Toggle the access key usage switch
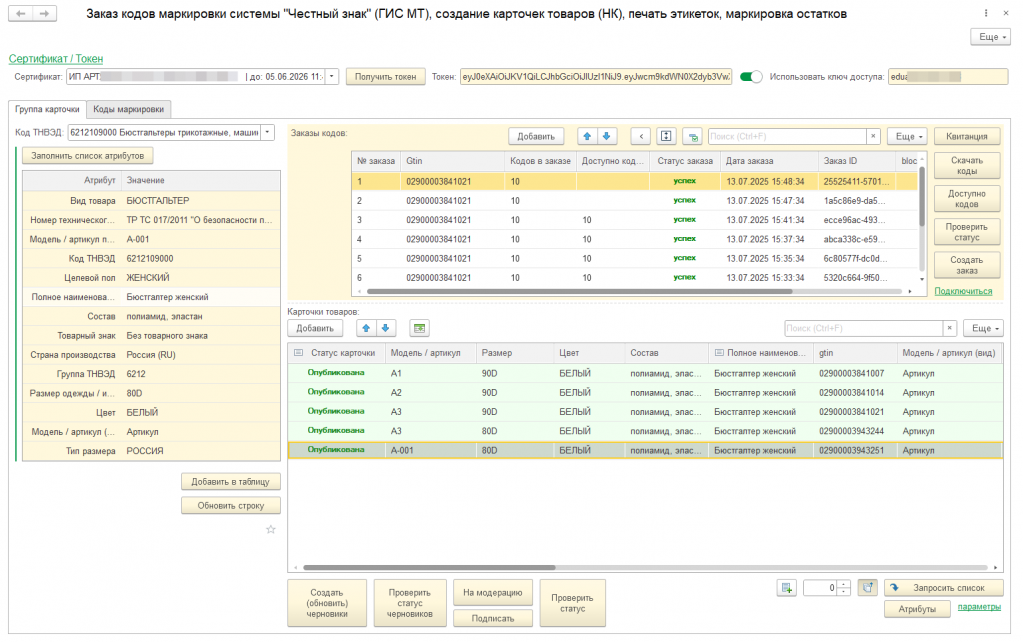Image resolution: width=1023 pixels, height=642 pixels. [751, 77]
